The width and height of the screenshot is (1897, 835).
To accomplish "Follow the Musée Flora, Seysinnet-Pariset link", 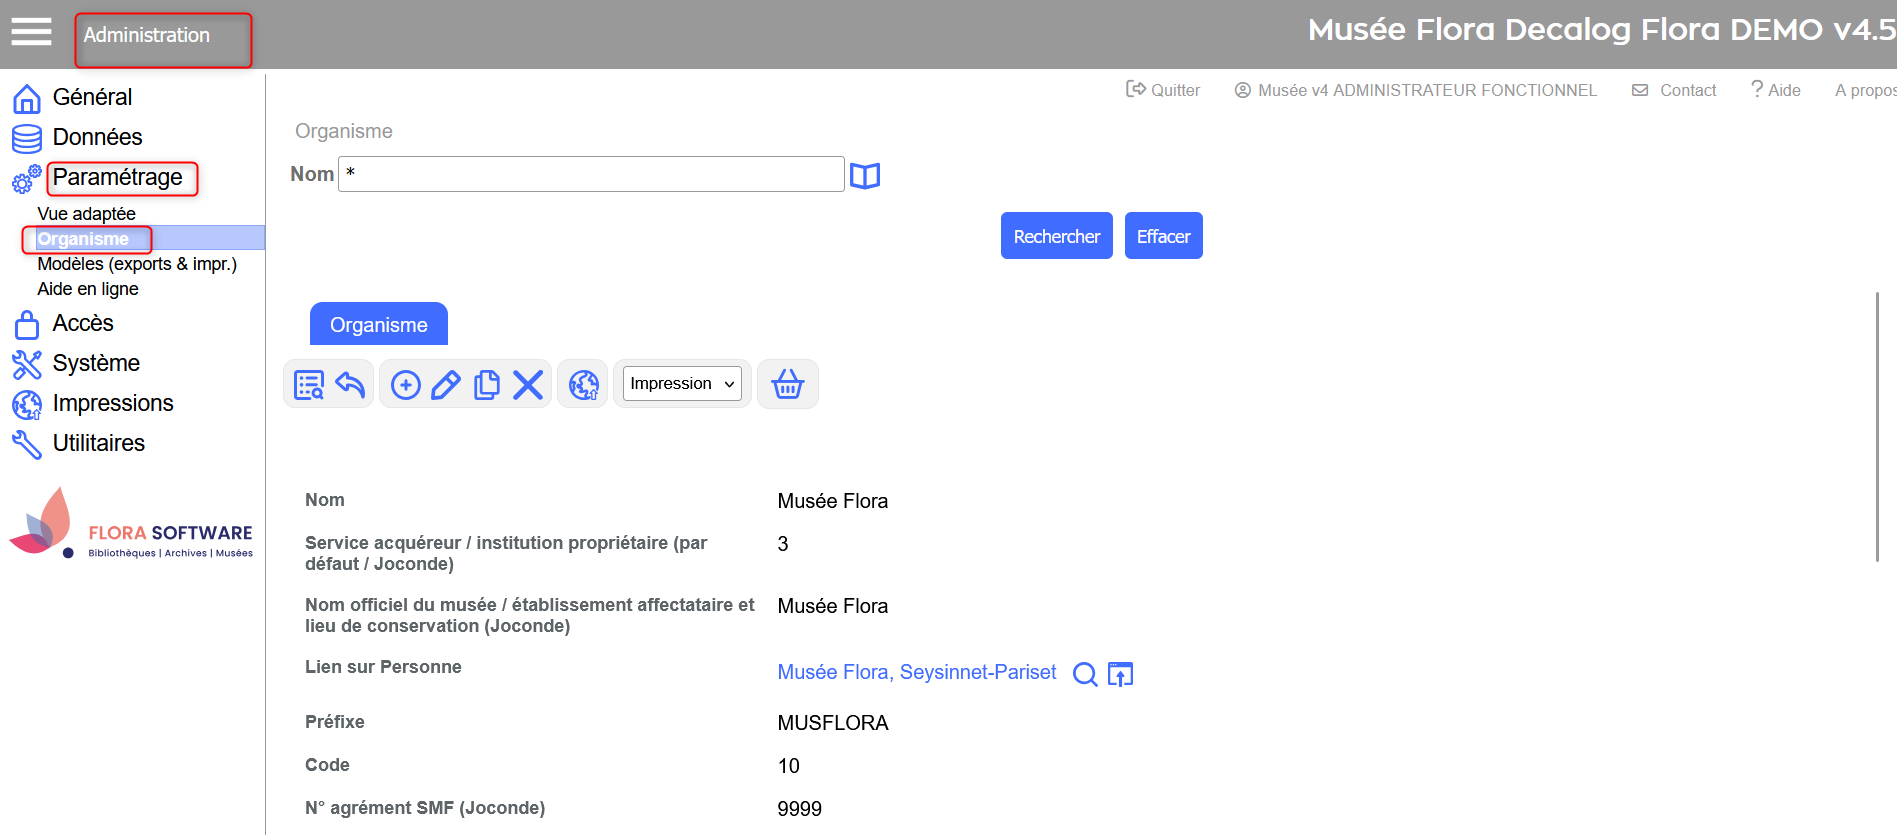I will click(x=916, y=673).
